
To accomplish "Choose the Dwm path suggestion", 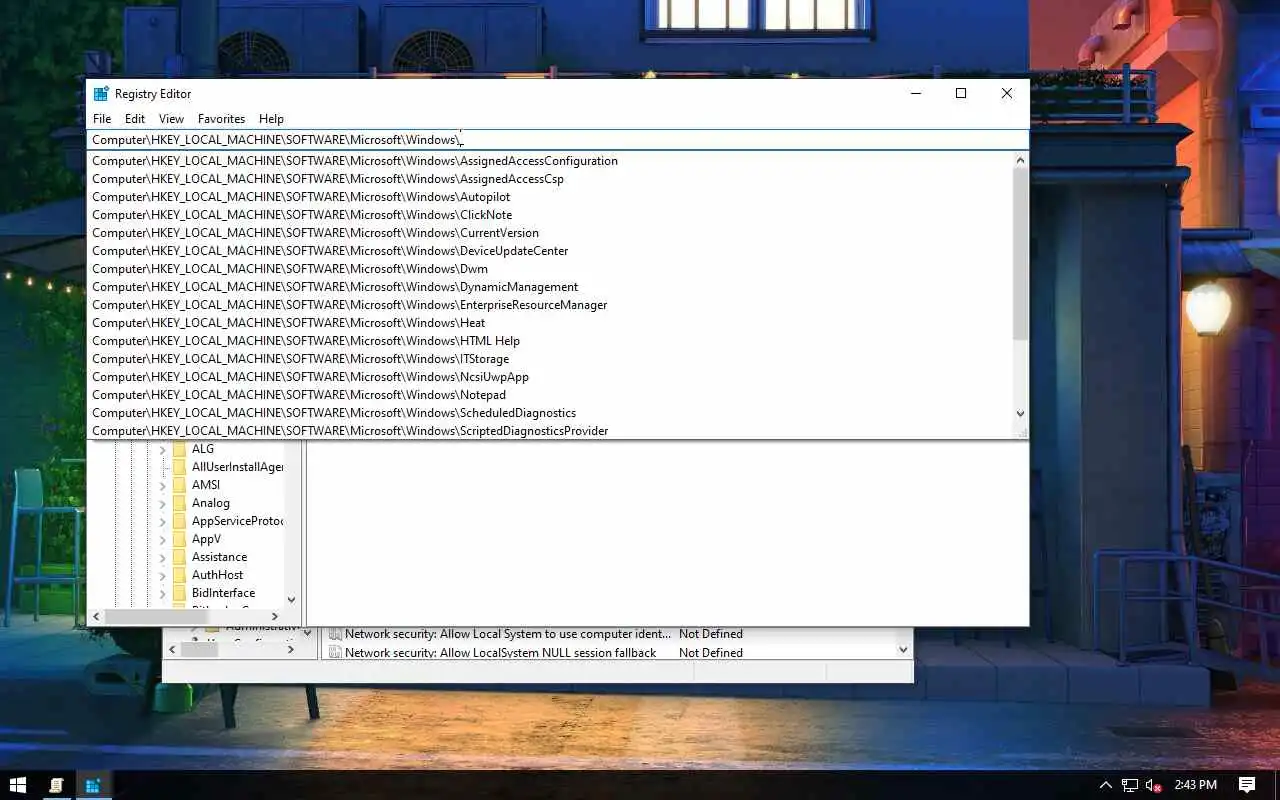I will [x=550, y=269].
